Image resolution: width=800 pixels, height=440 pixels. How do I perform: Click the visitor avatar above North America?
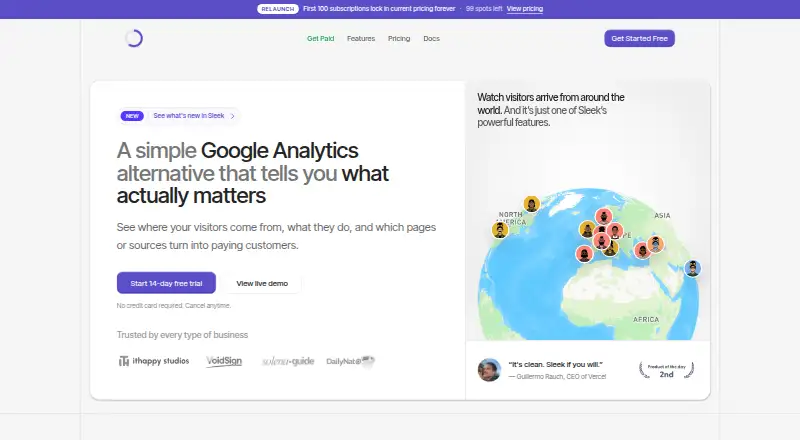pos(532,204)
